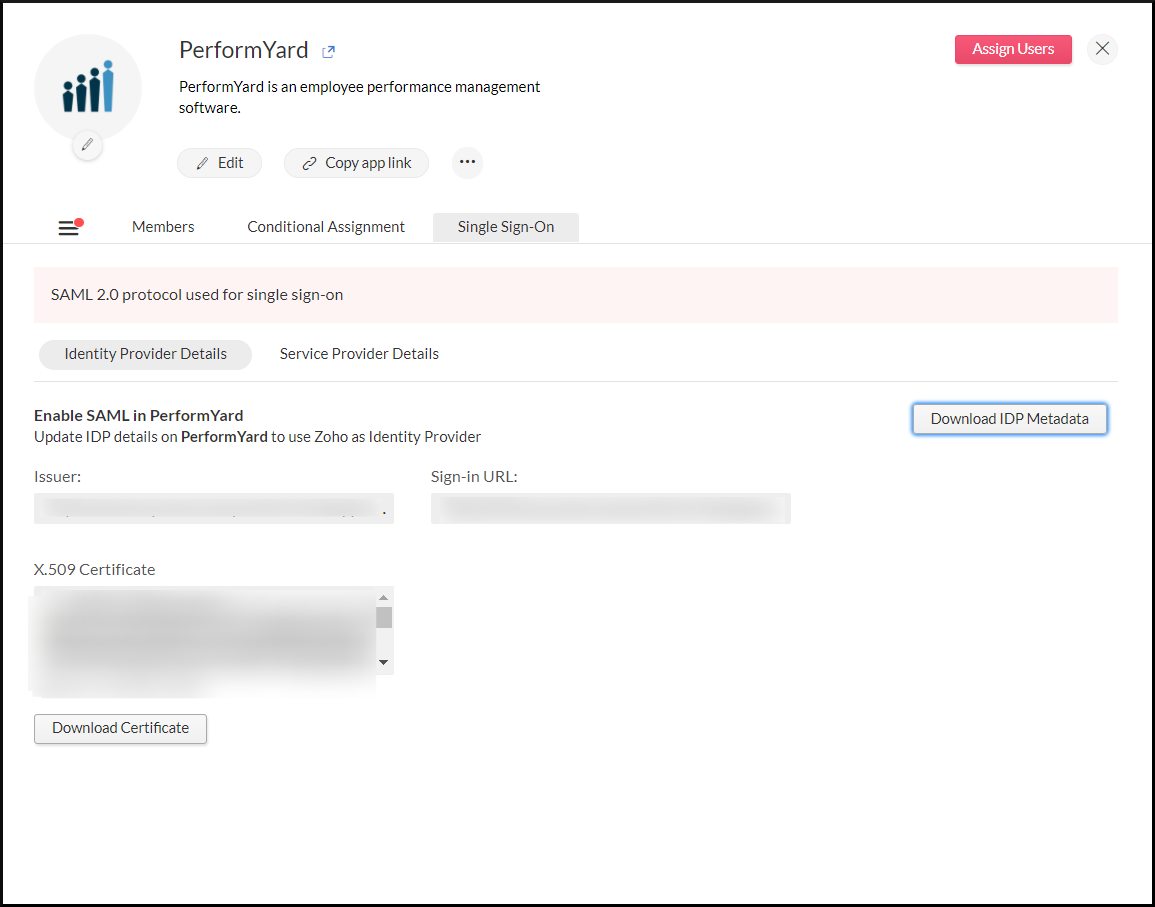This screenshot has width=1155, height=907.
Task: Open PerformYard via the external link icon
Action: click(x=327, y=50)
